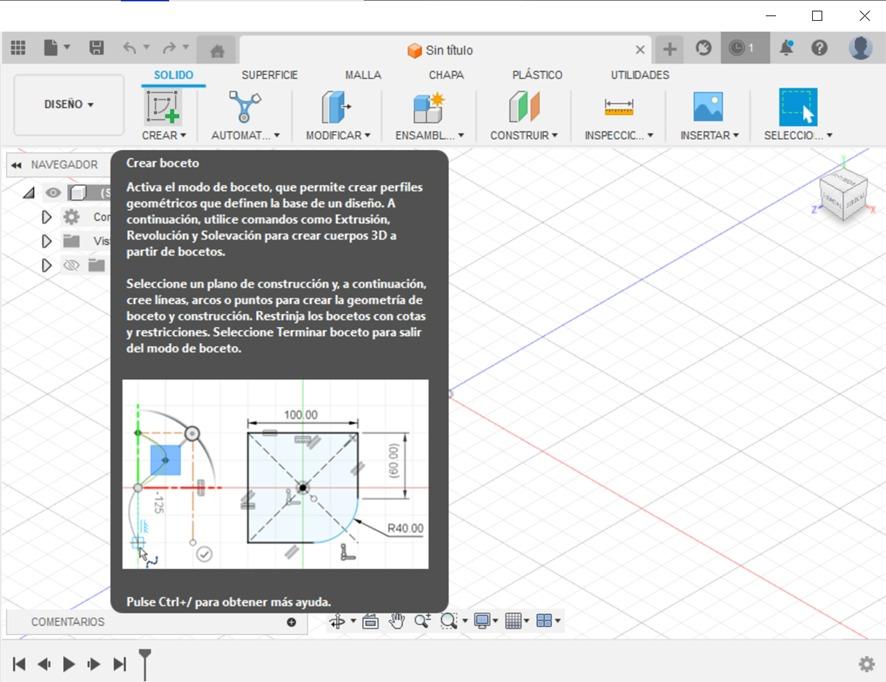Click the COMENTARIOS panel label

point(68,622)
